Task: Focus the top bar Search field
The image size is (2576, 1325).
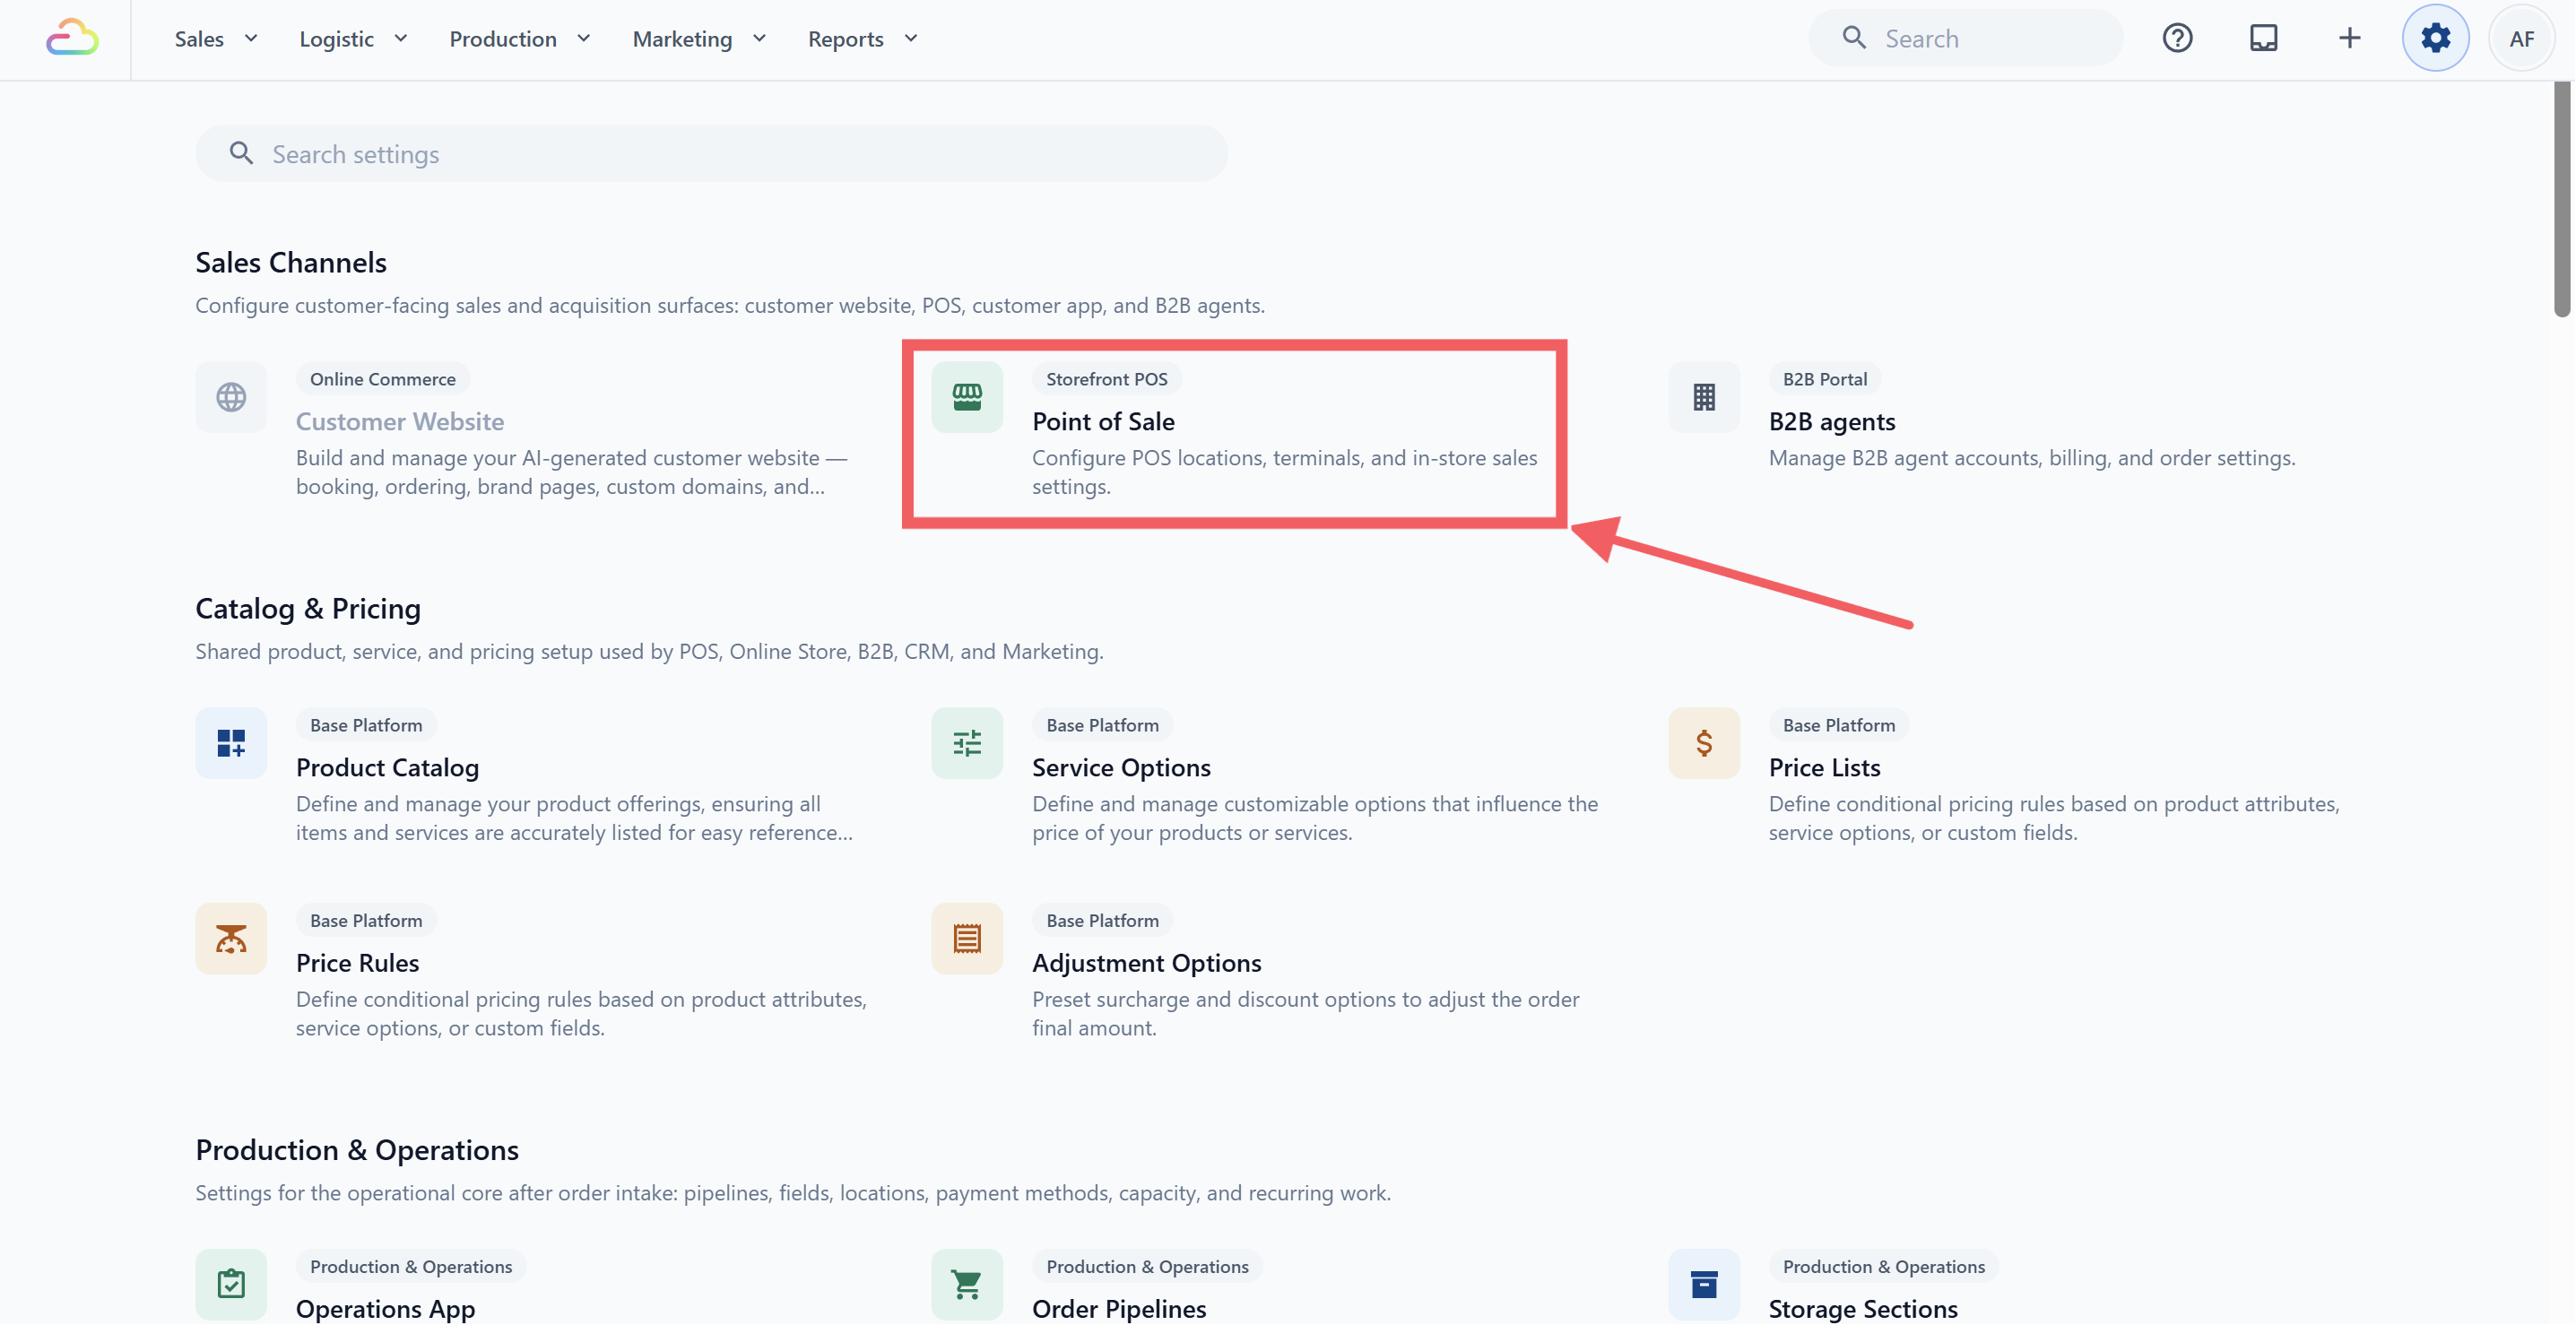Action: point(1966,38)
